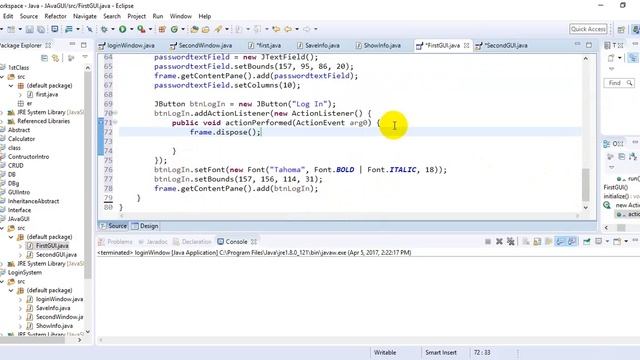Switch to loginWindow.java editor tab
640x360 pixels.
[127, 45]
